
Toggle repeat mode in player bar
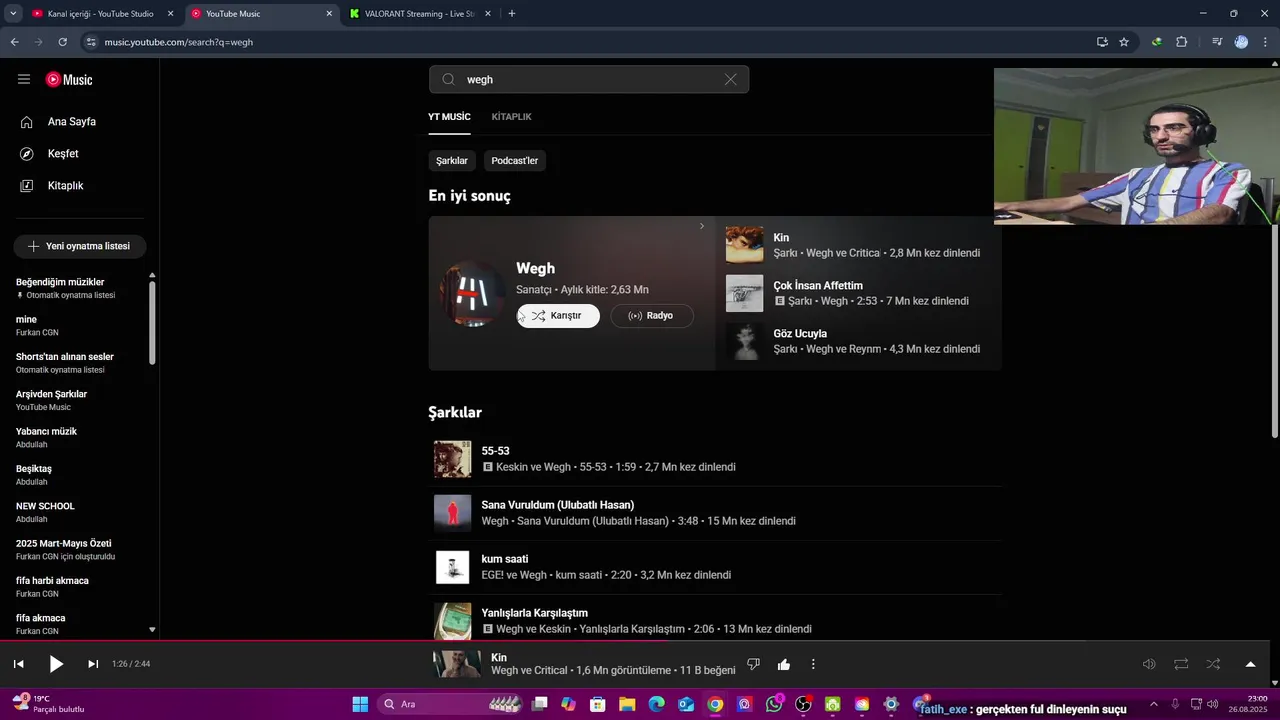pos(1181,664)
